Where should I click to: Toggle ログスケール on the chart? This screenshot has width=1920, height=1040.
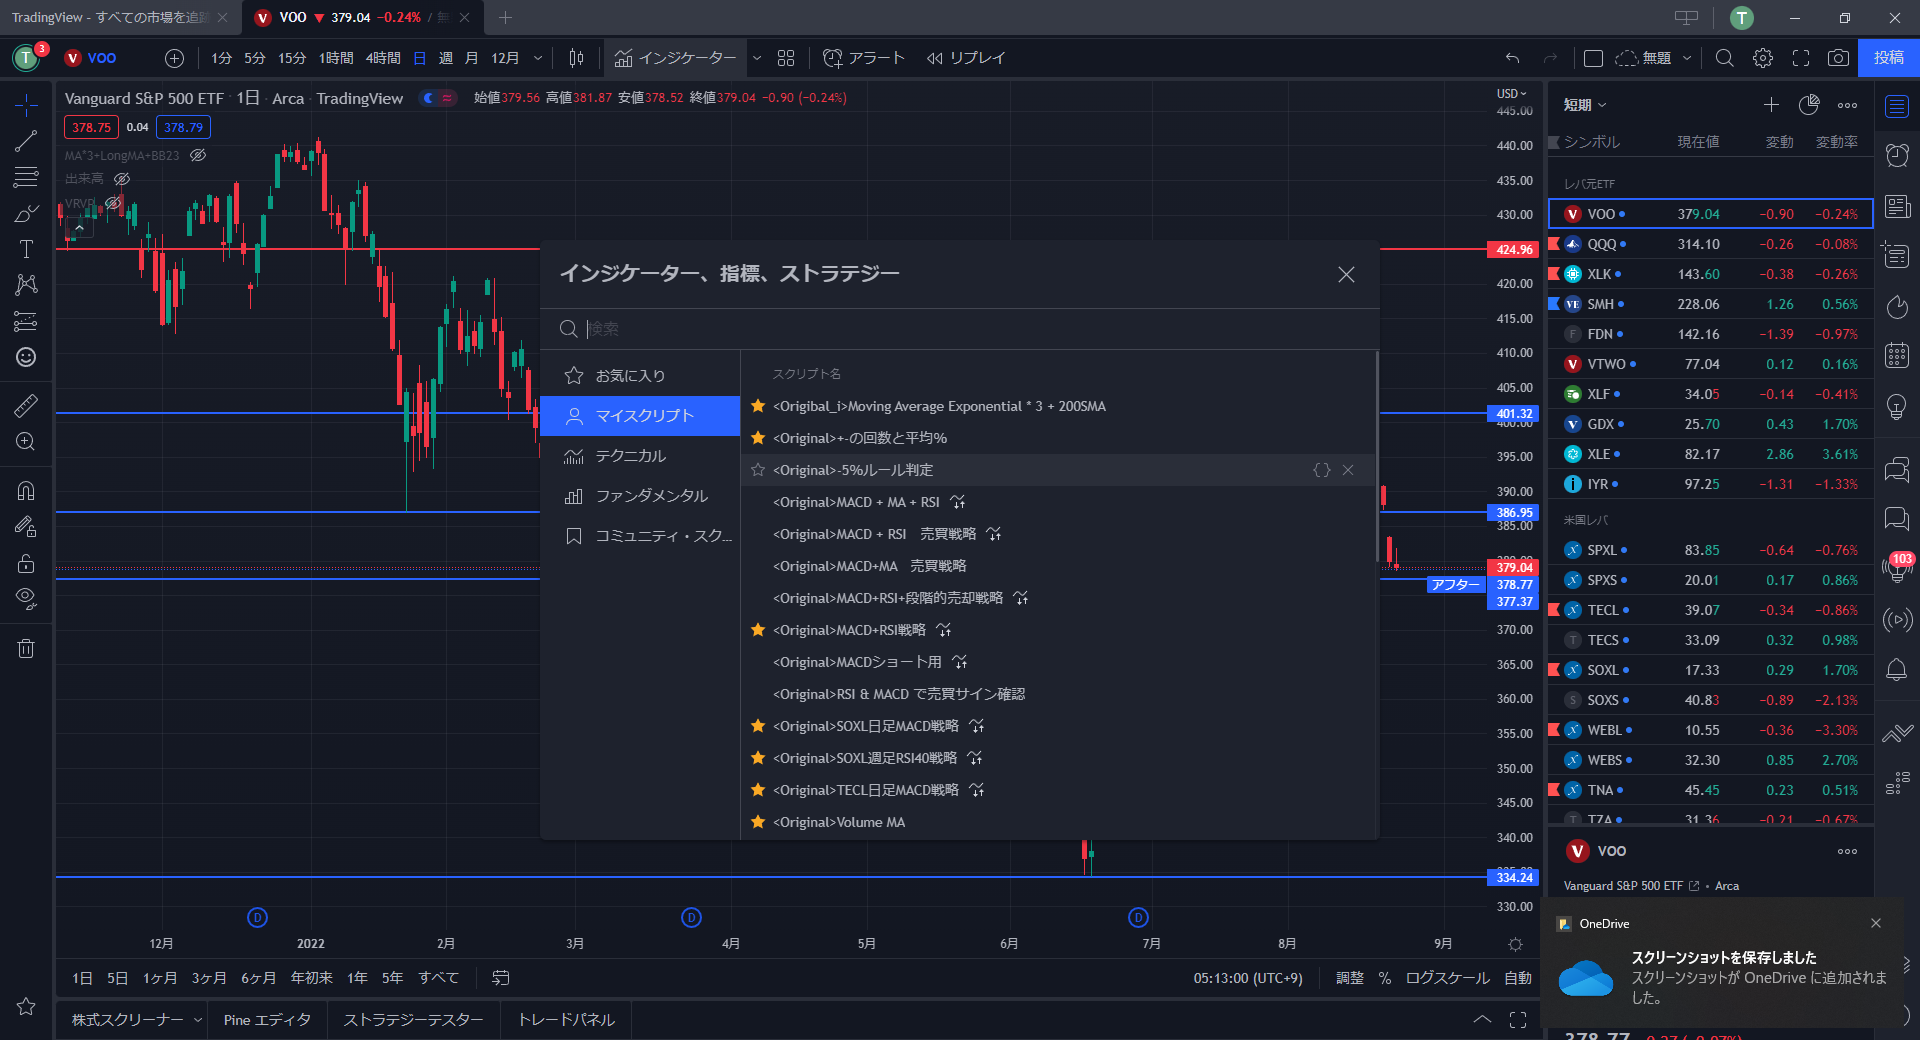click(x=1447, y=978)
